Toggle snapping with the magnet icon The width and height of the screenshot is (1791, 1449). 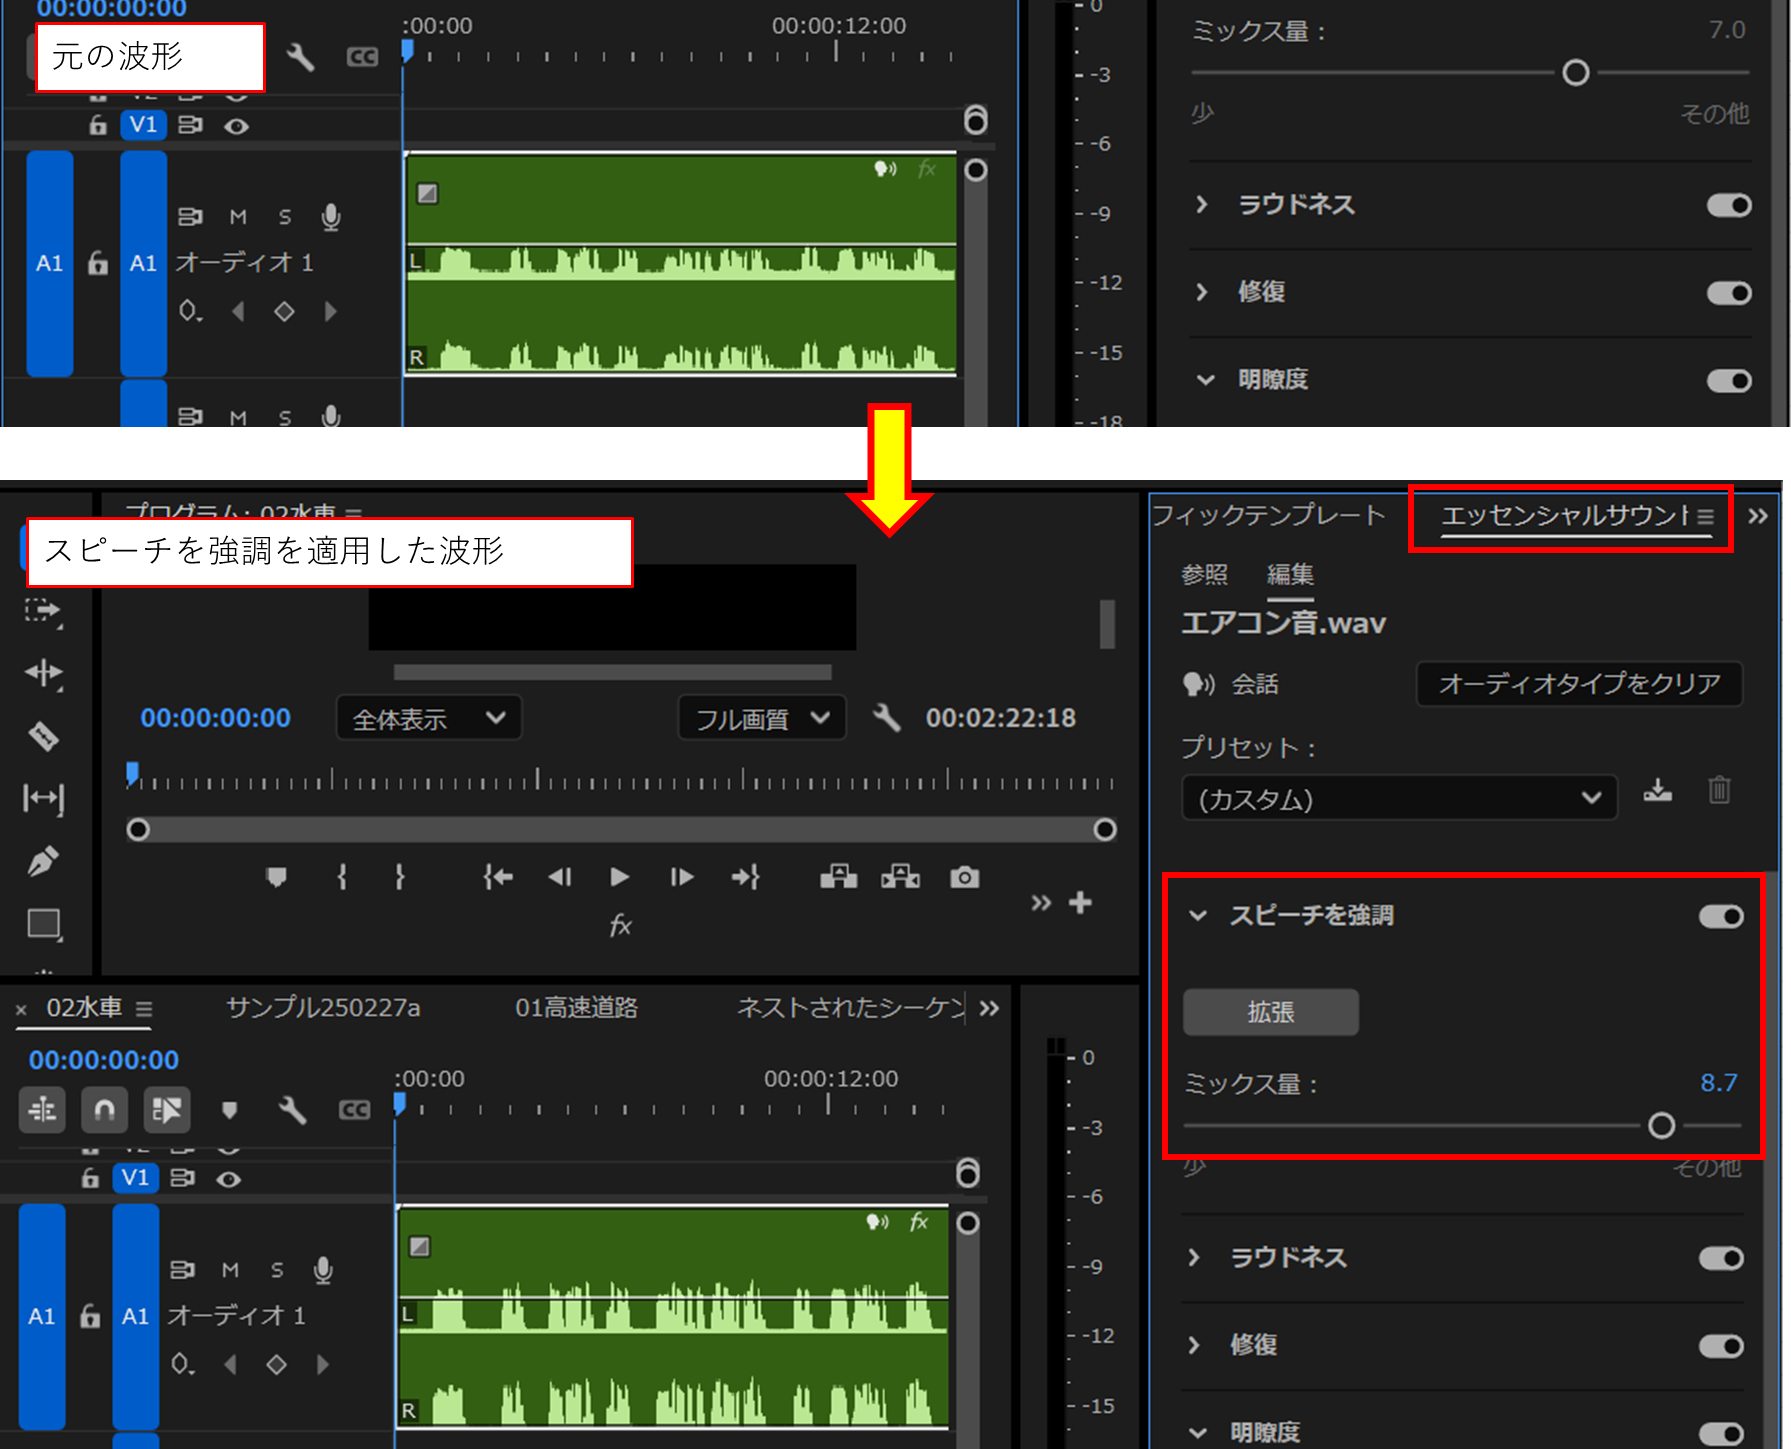(104, 1110)
